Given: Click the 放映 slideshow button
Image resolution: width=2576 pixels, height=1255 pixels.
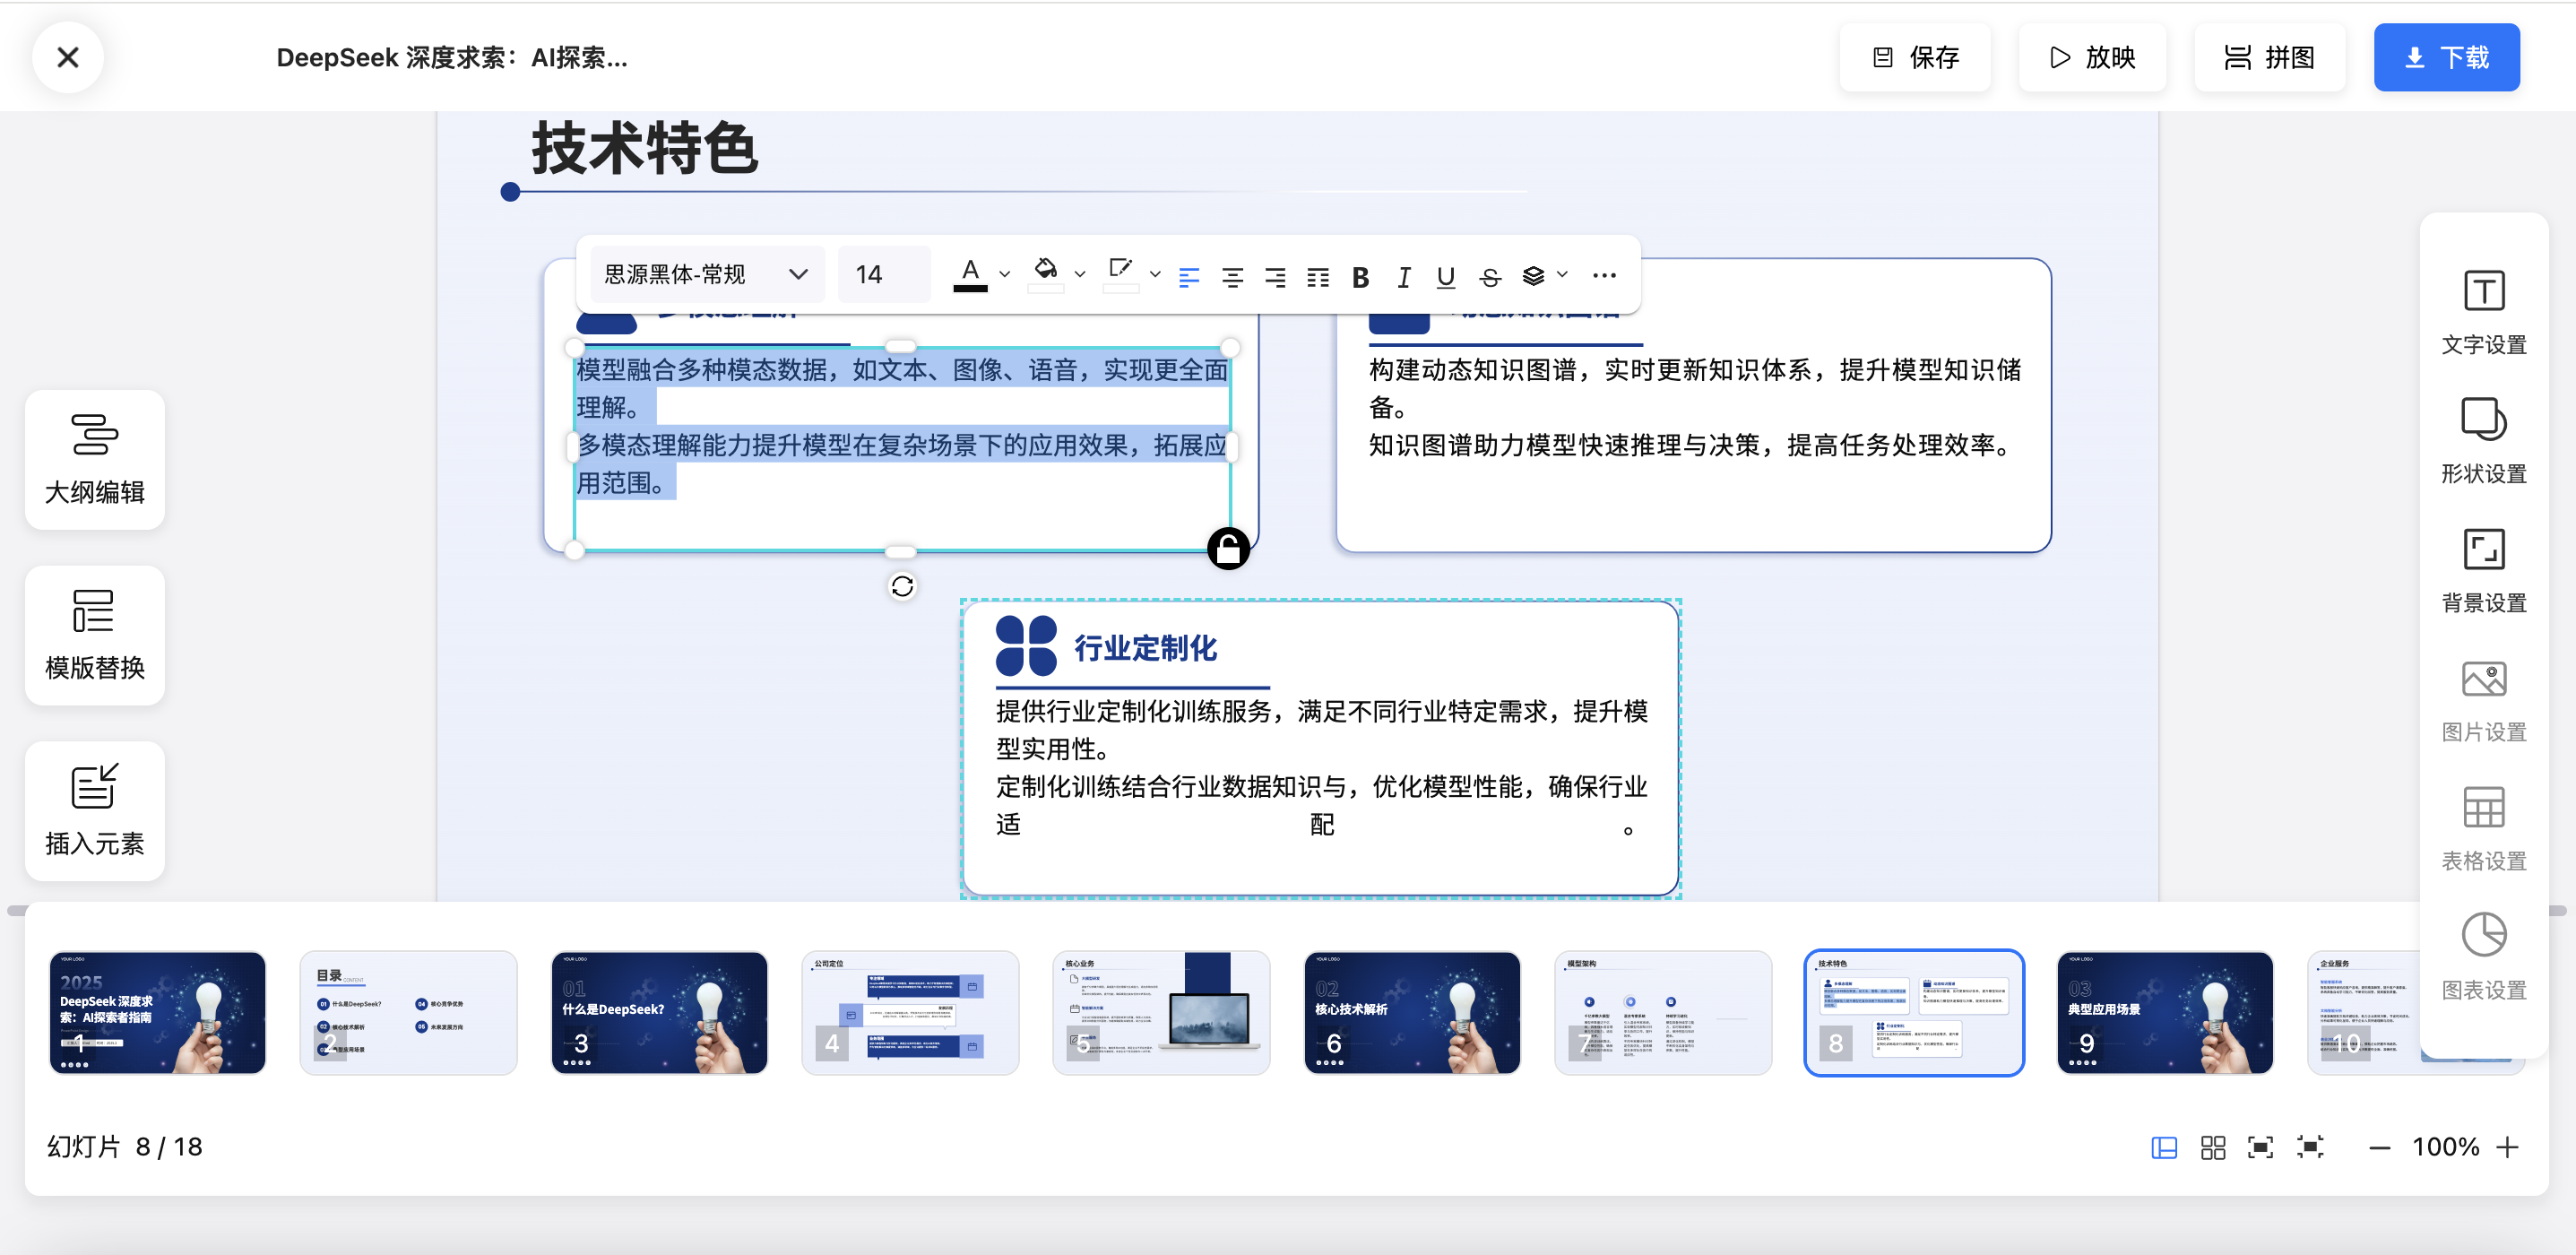Looking at the screenshot, I should [x=2092, y=58].
